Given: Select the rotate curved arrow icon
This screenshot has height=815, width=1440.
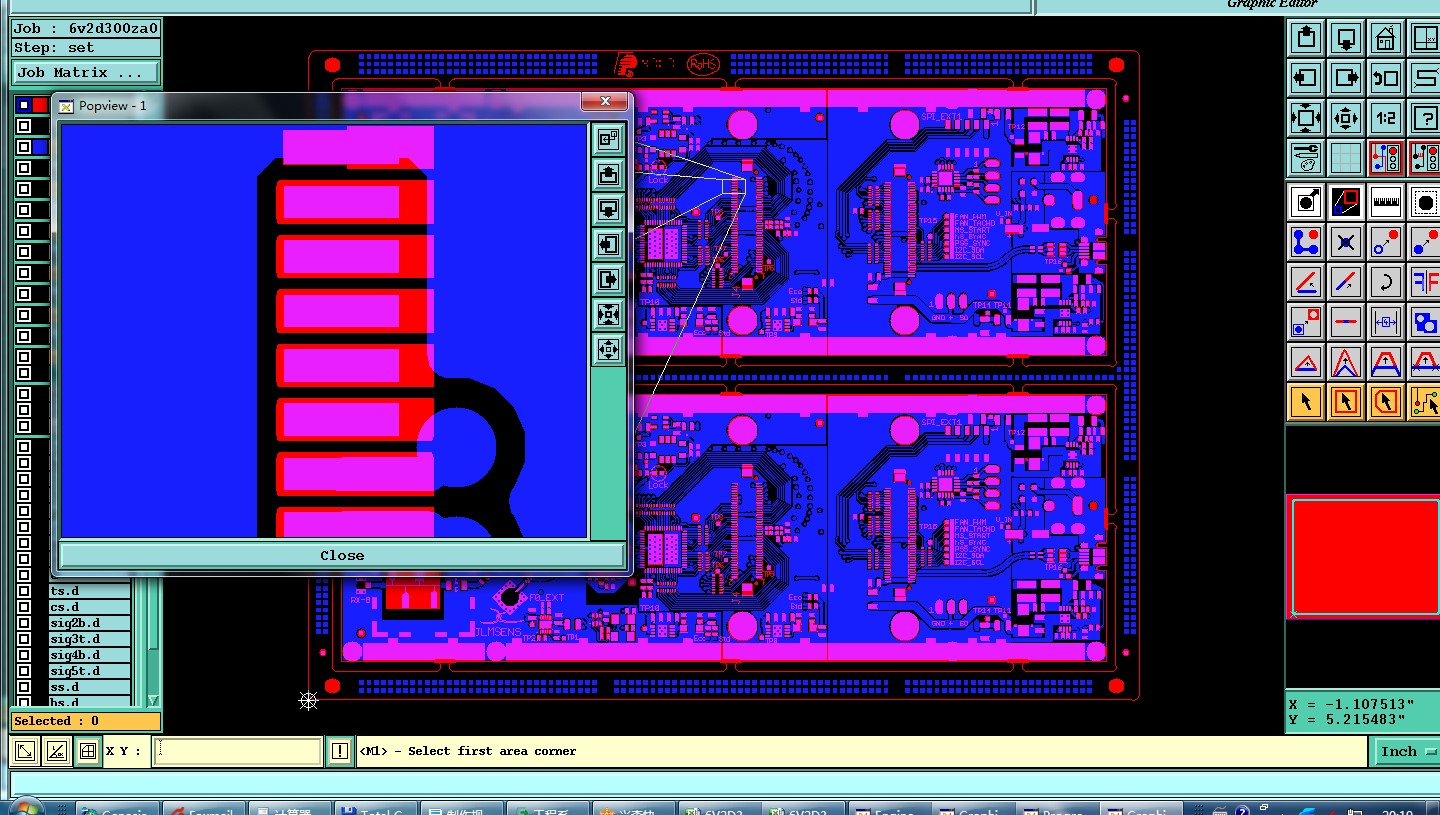Looking at the screenshot, I should coord(1386,282).
